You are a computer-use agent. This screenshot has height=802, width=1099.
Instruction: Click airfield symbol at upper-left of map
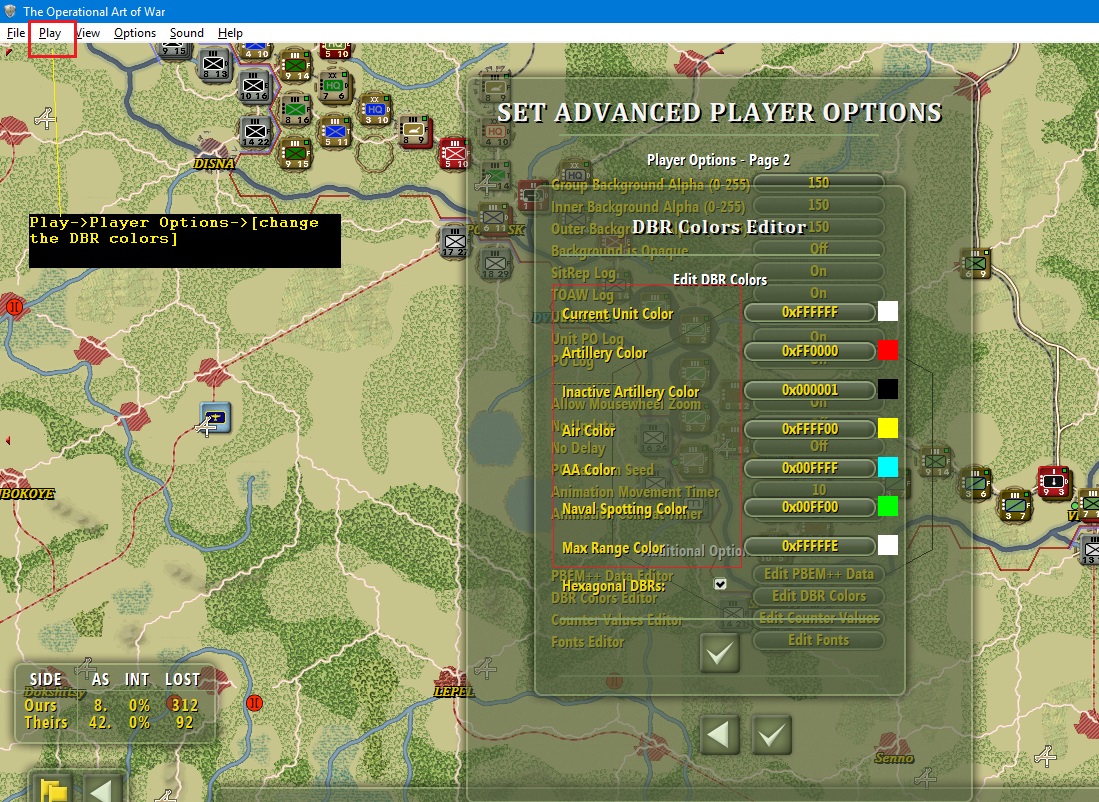coord(46,118)
